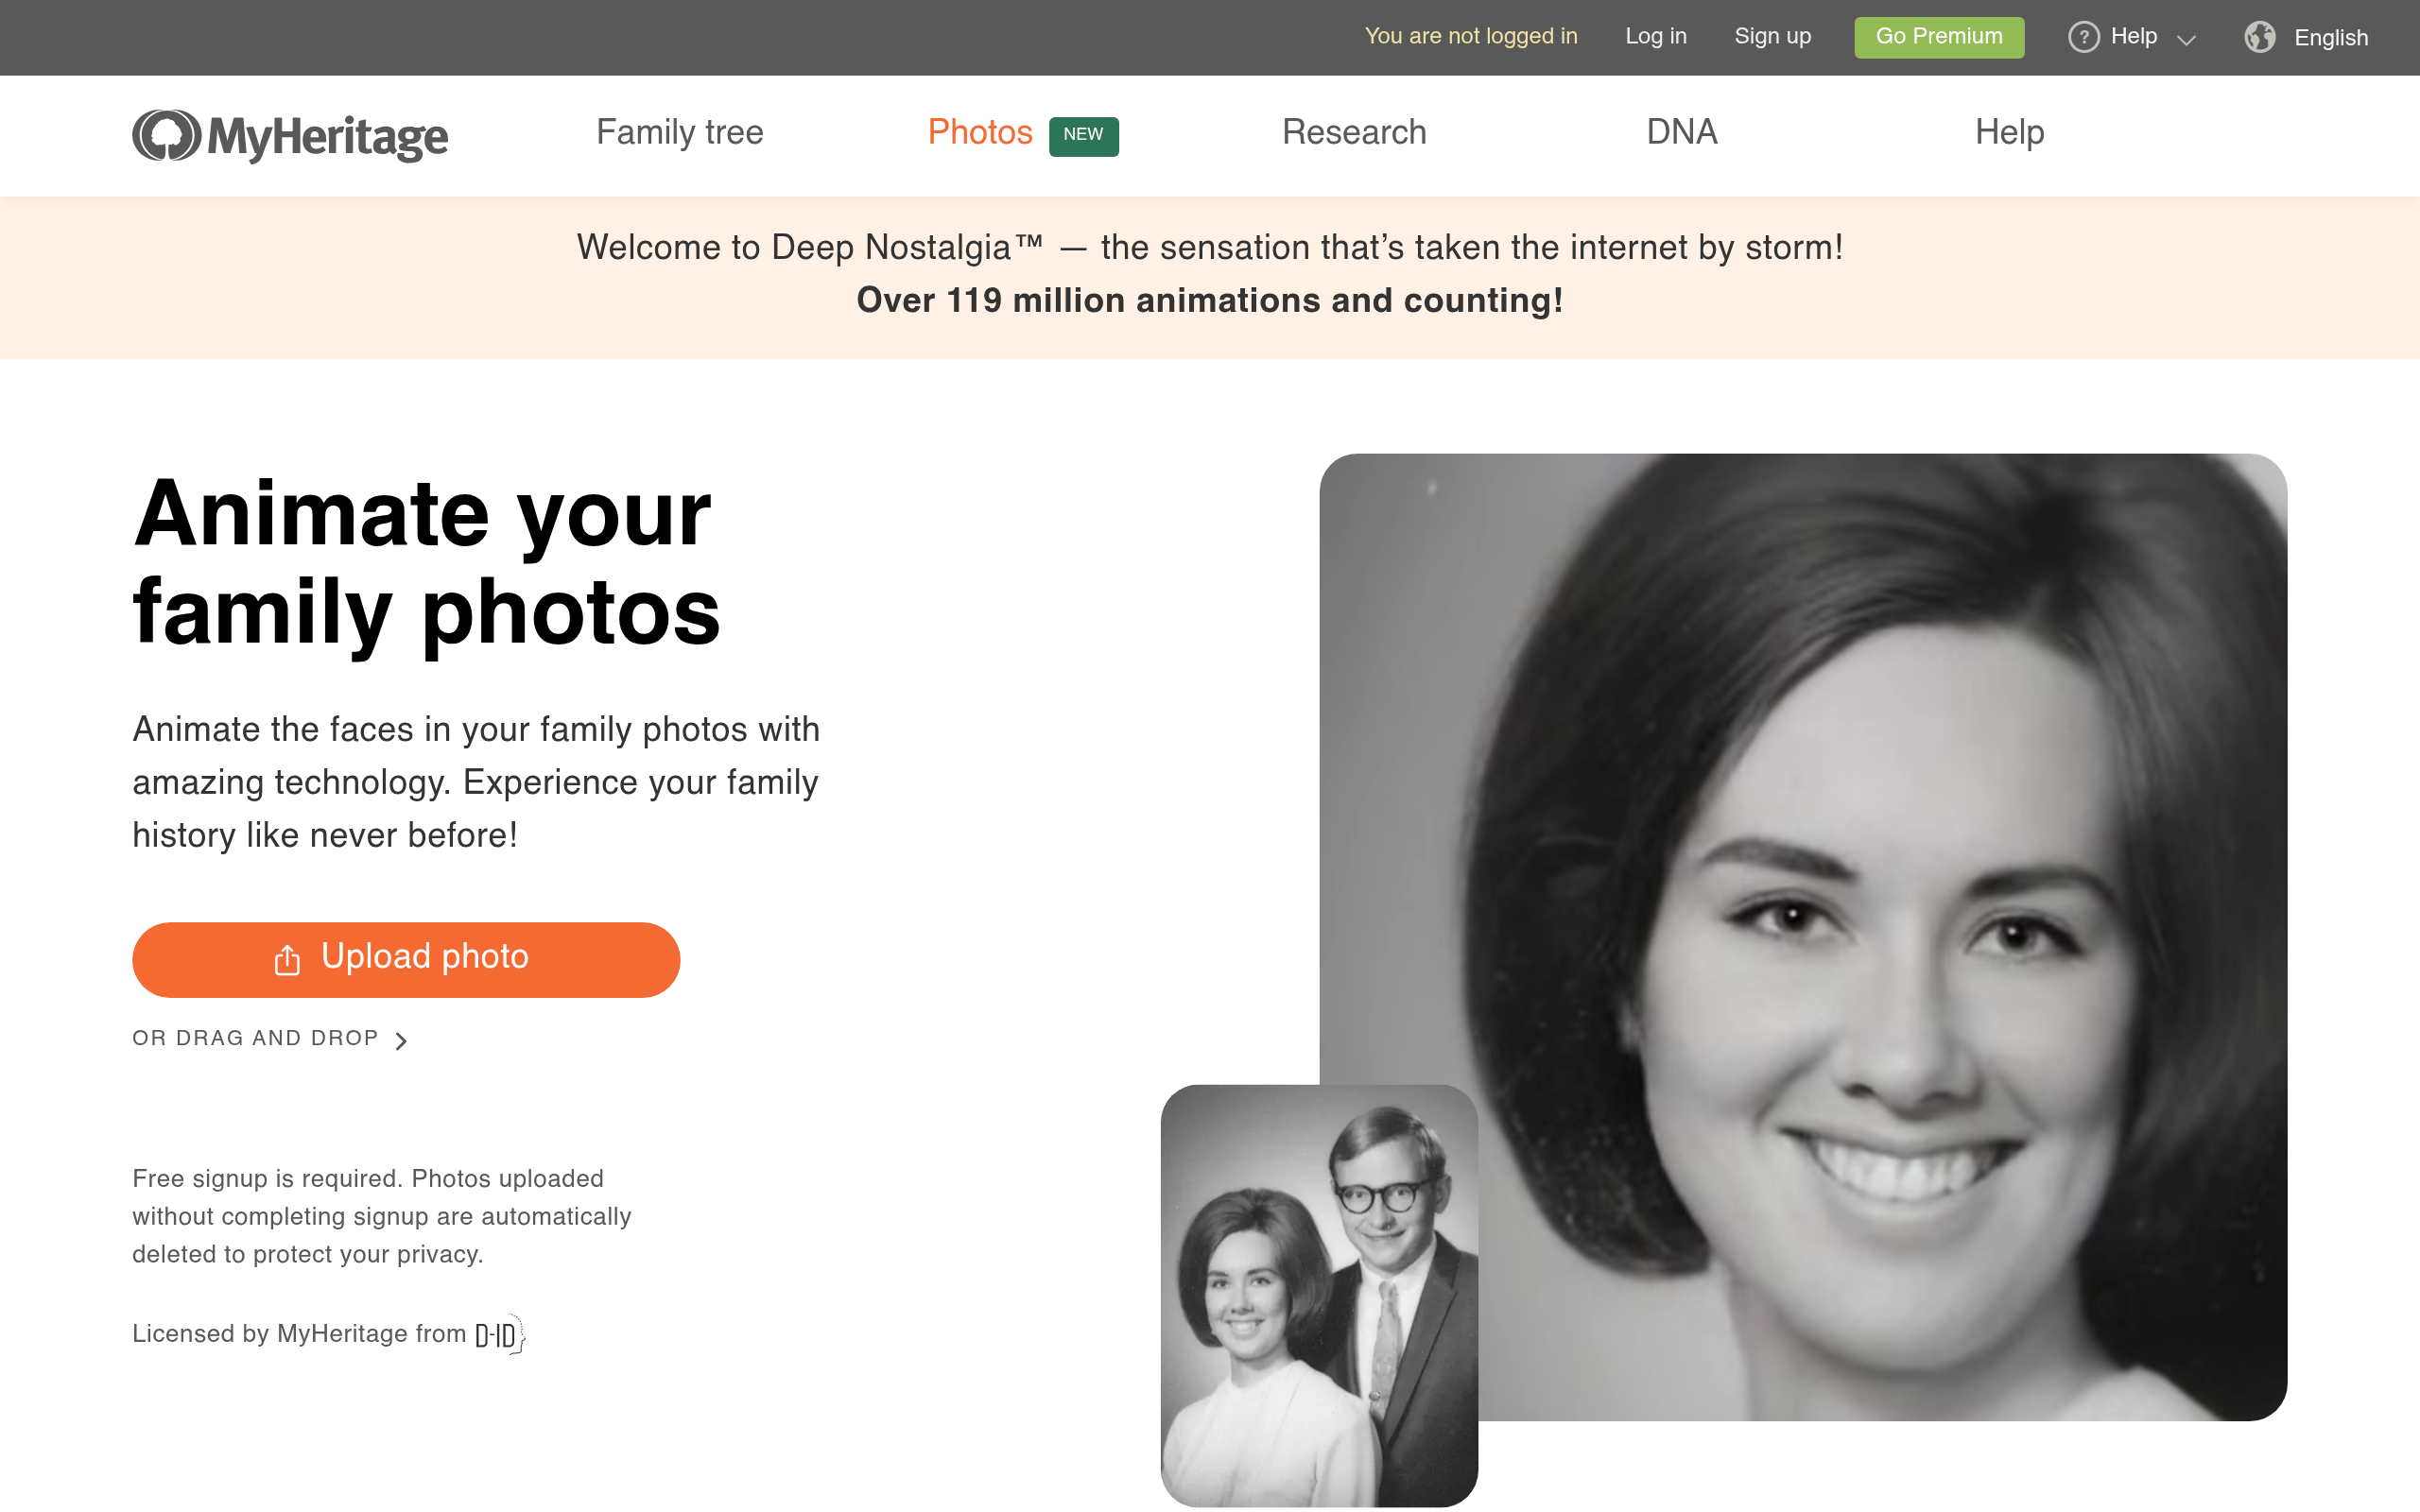The width and height of the screenshot is (2420, 1512).
Task: Open the DNA menu
Action: tap(1682, 132)
